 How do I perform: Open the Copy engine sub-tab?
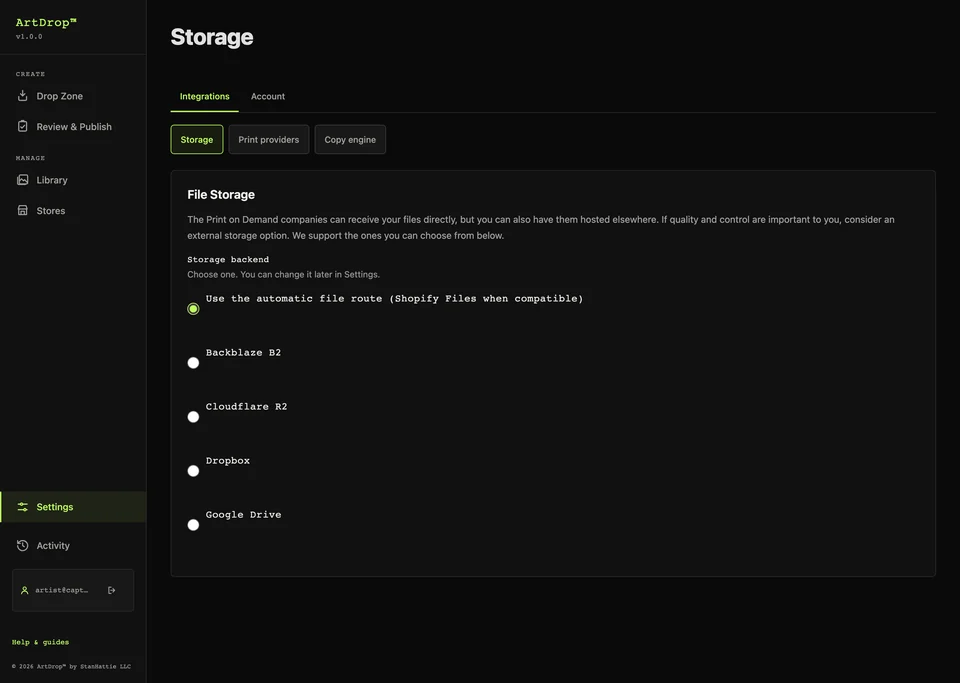pos(350,140)
